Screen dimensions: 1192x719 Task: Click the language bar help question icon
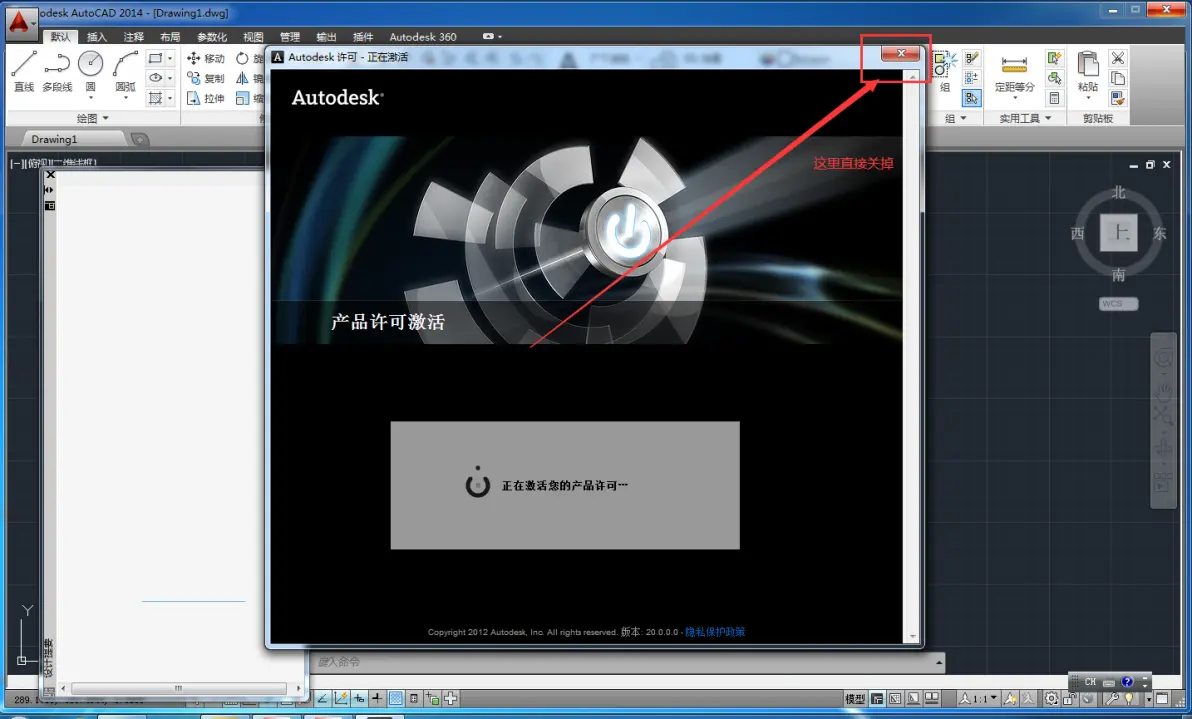click(x=1127, y=682)
